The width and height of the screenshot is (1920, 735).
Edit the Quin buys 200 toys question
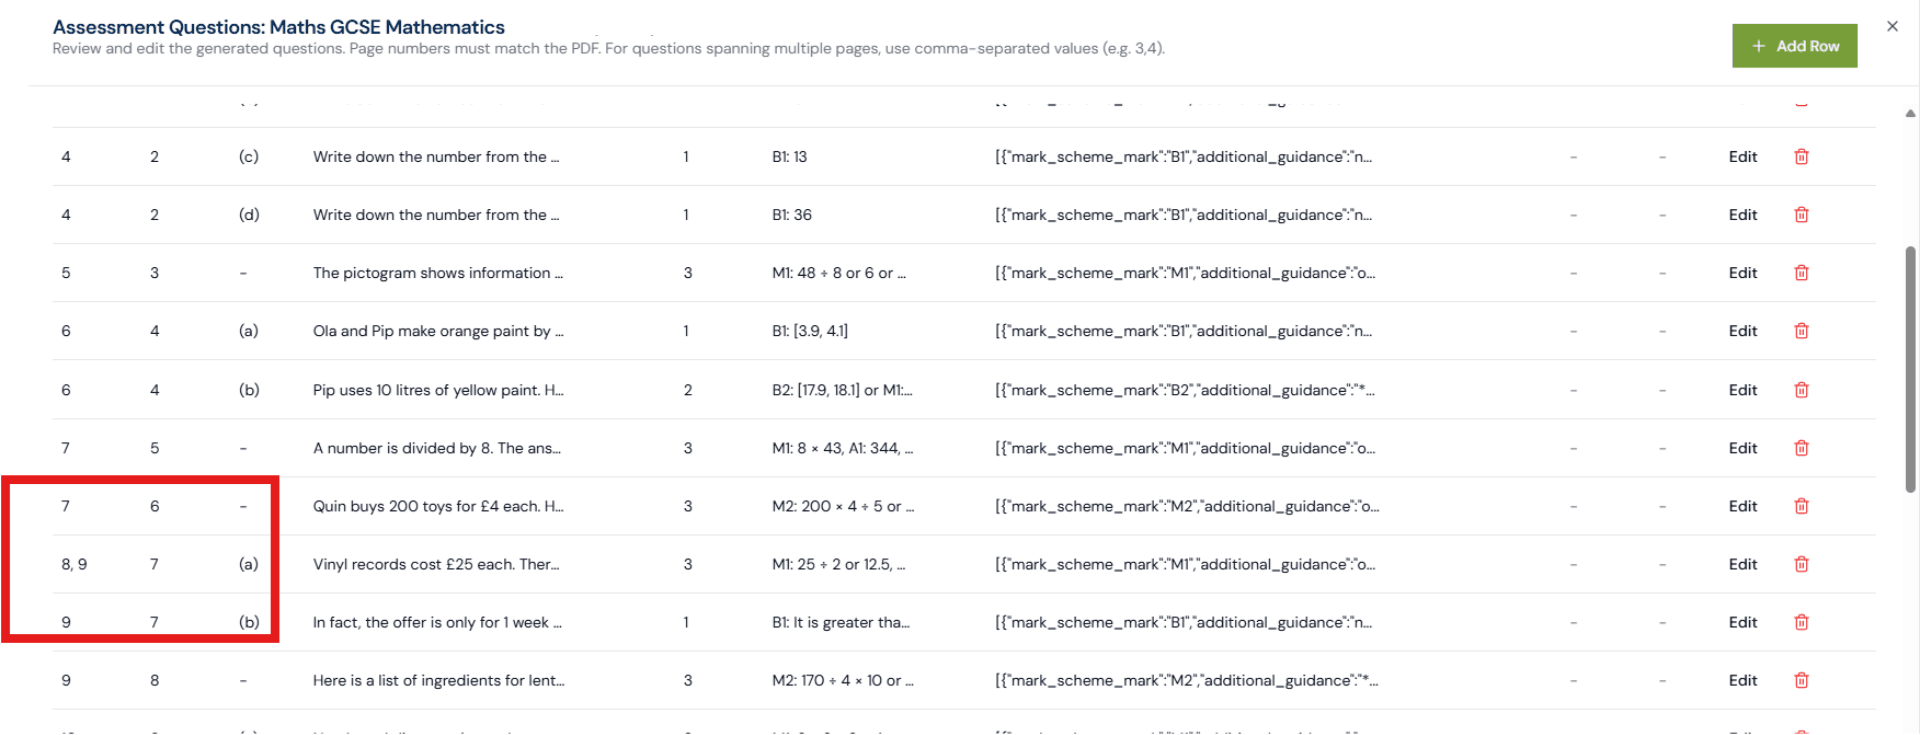coord(1742,506)
